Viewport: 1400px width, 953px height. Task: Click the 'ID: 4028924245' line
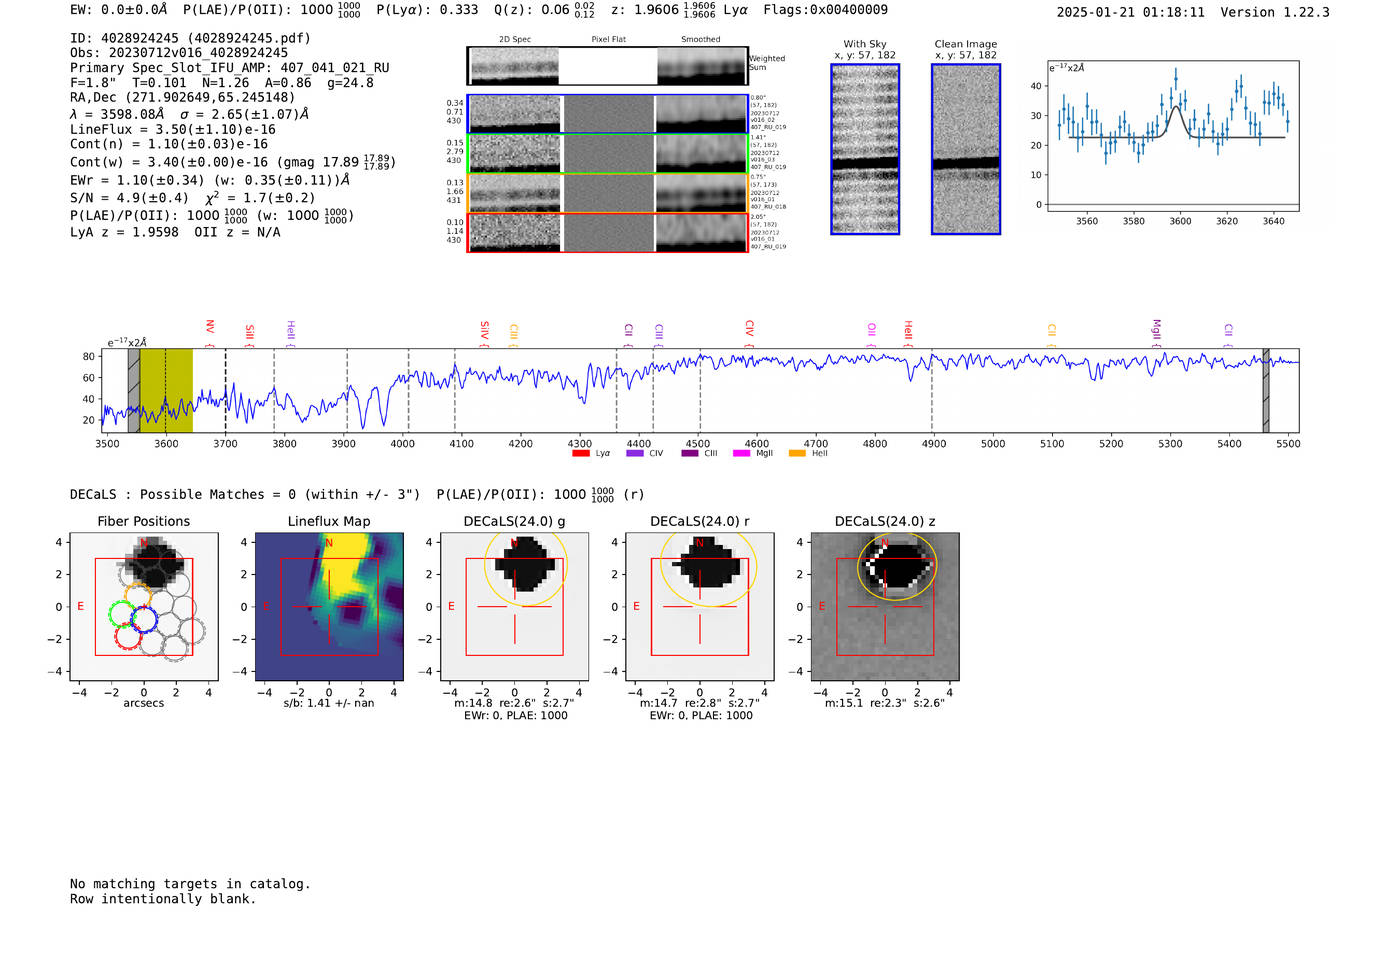point(190,38)
